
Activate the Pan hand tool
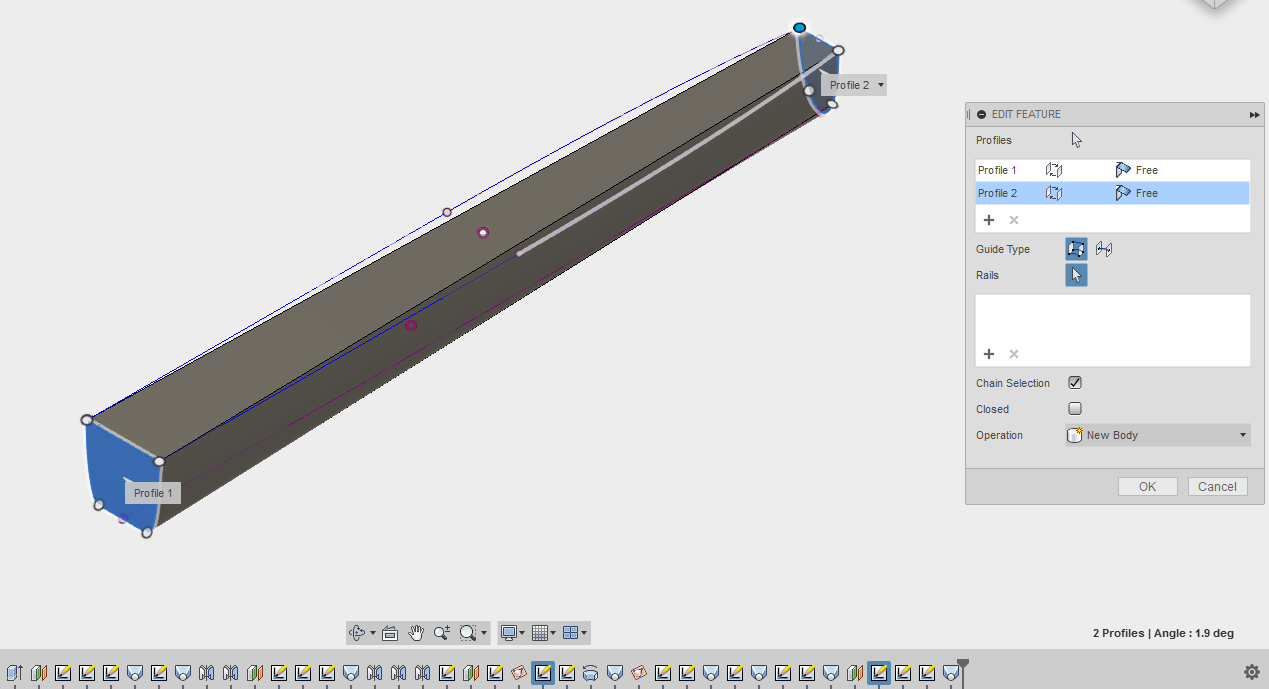(416, 633)
